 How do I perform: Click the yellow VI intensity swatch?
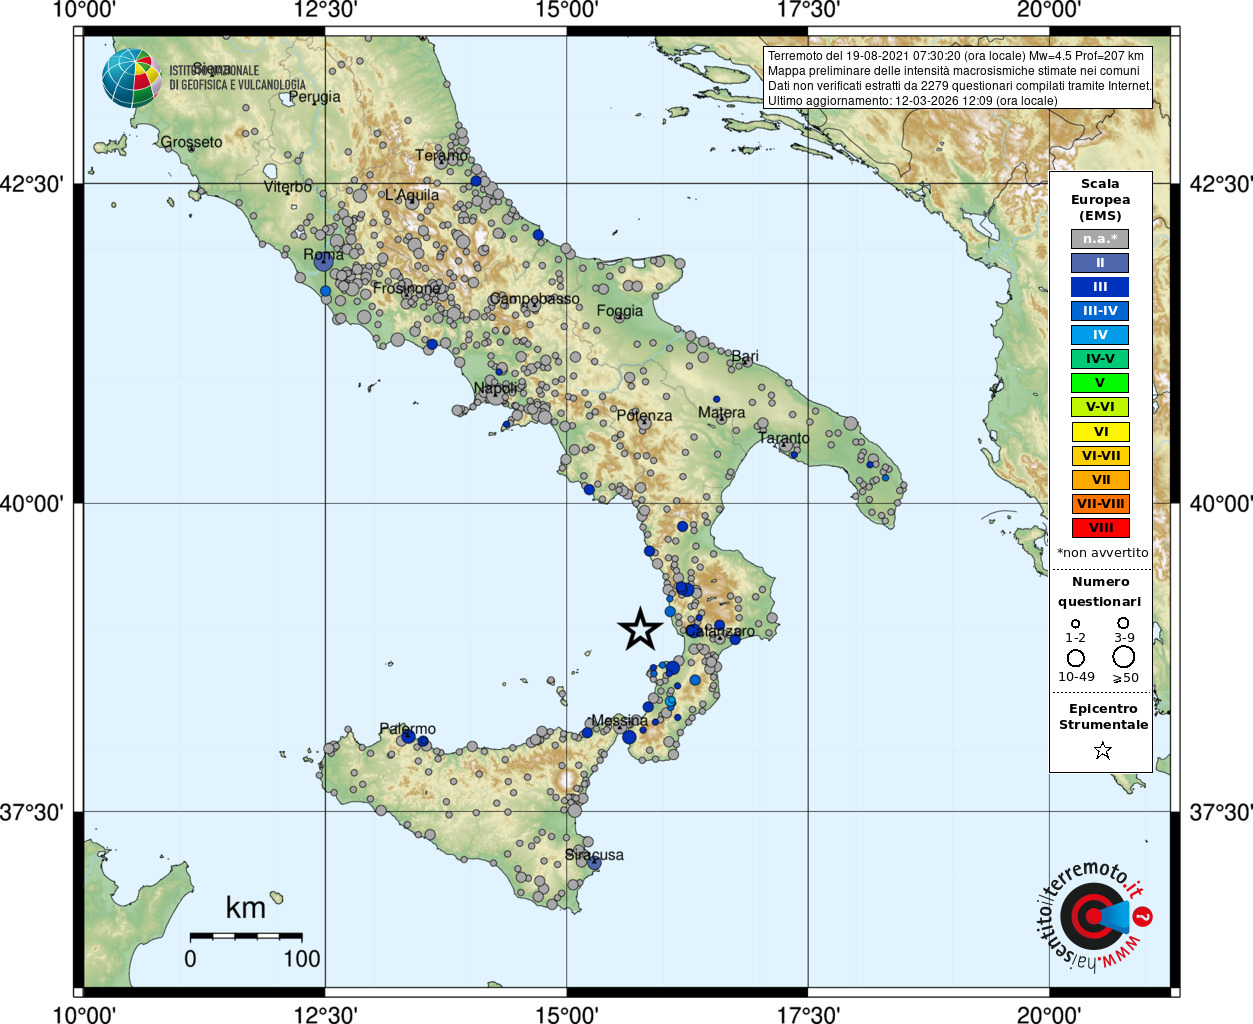[1100, 432]
